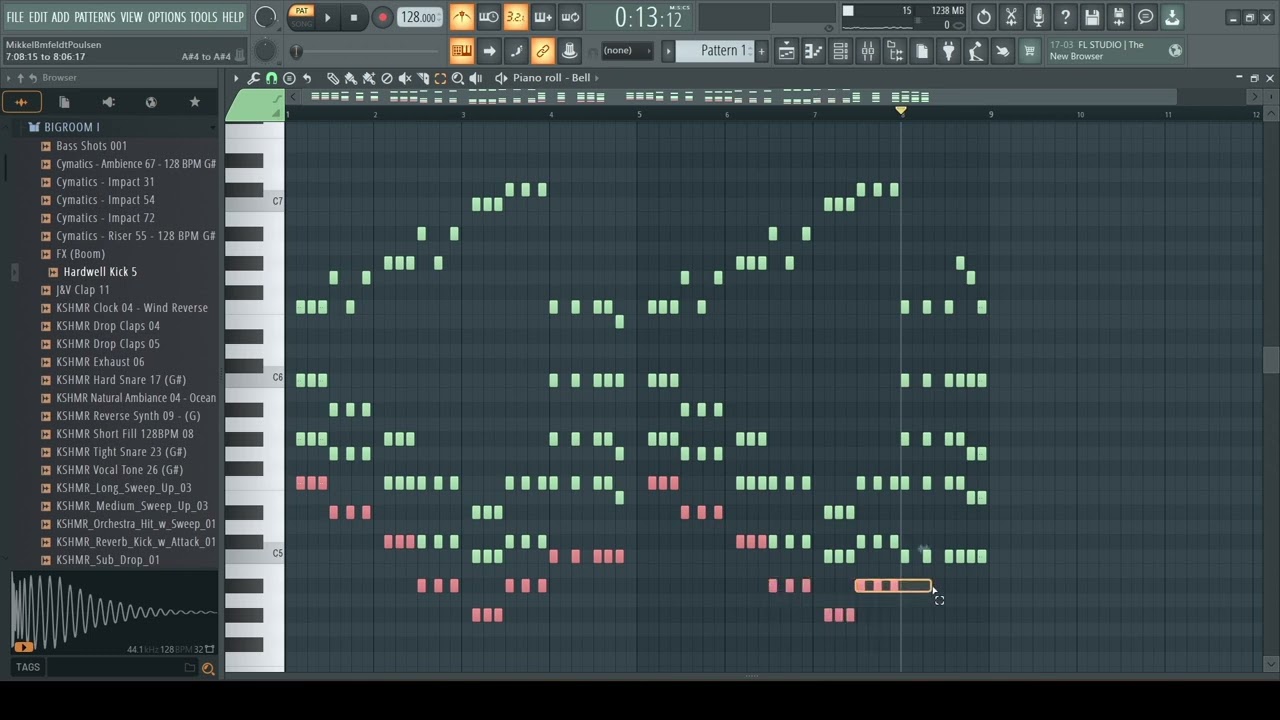Toggle the metronome

(x=461, y=17)
